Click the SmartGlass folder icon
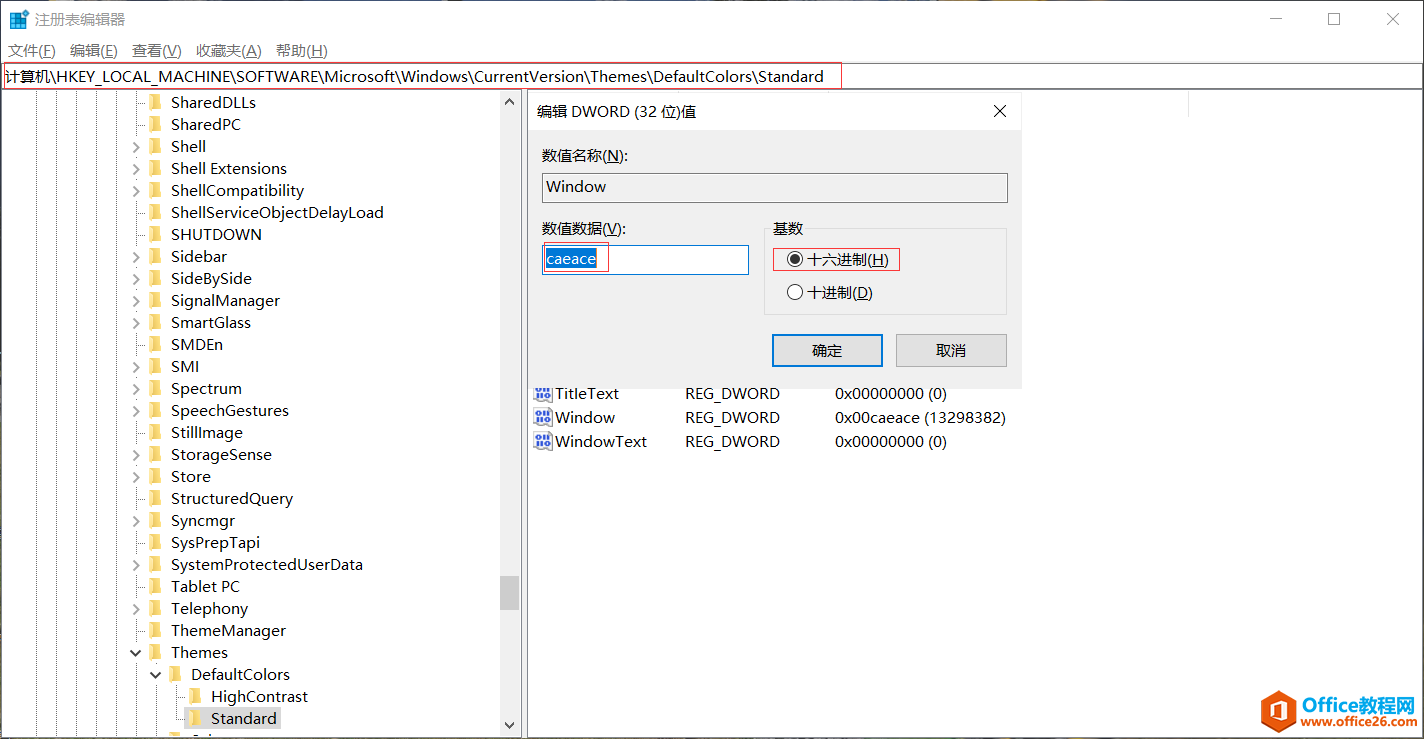Screen dimensions: 1424x739 tap(155, 322)
